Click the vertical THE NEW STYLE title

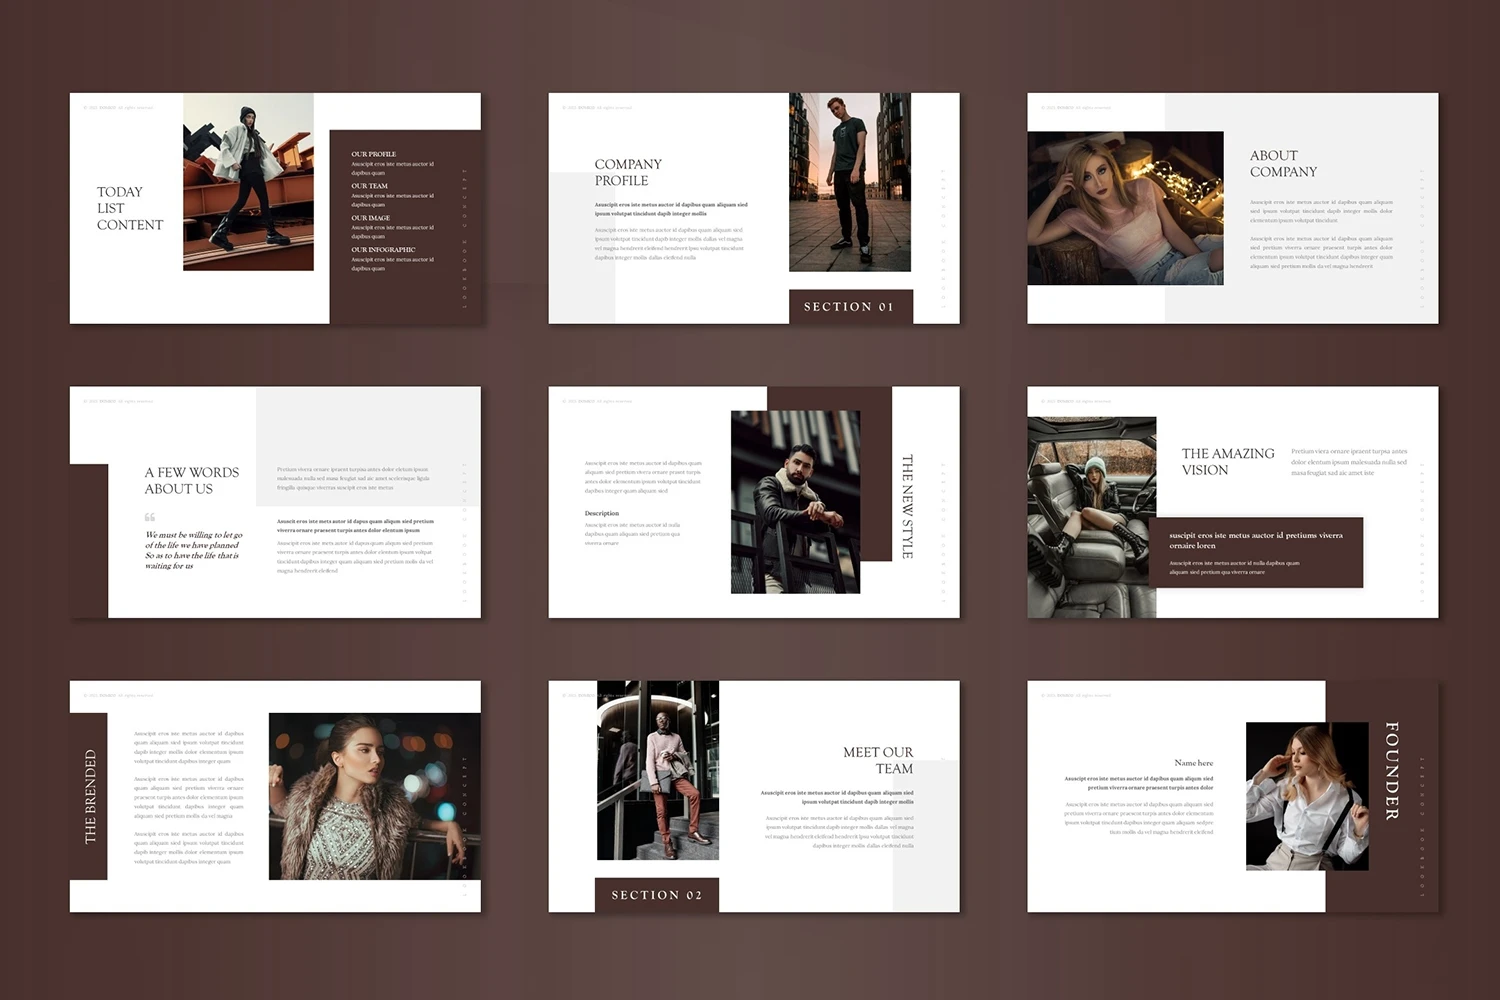coord(907,506)
